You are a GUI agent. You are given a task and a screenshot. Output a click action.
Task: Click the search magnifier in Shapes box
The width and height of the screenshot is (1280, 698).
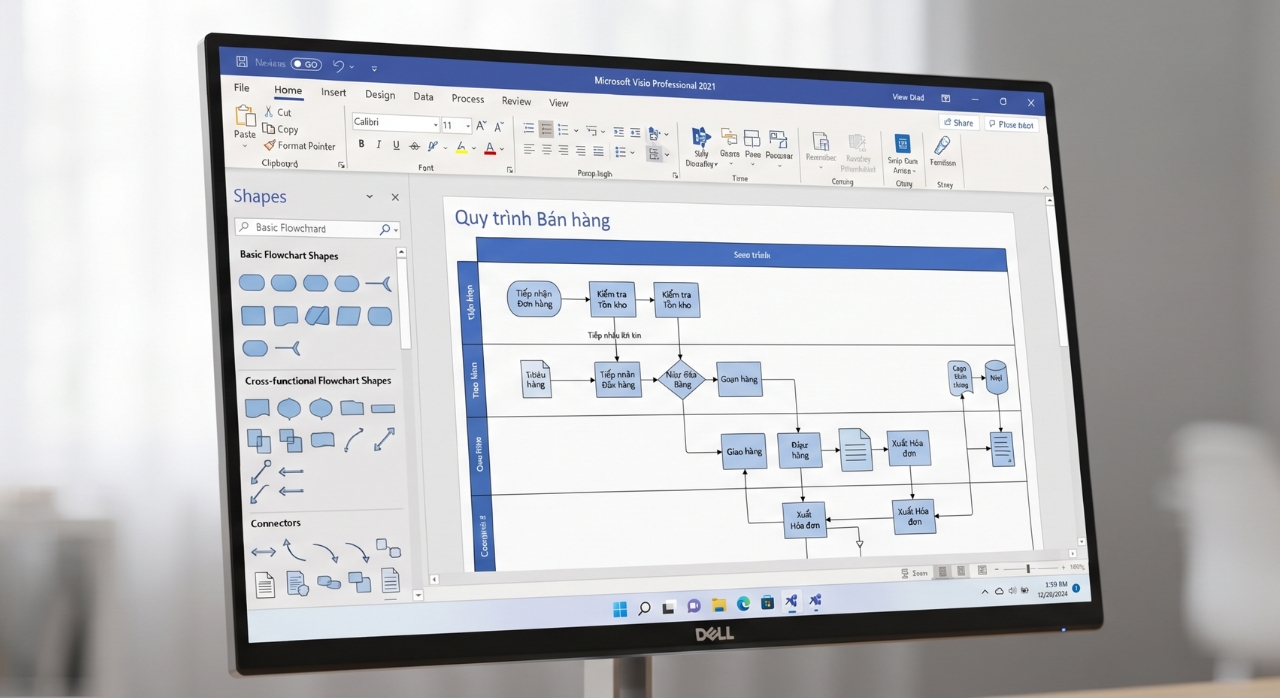tap(385, 229)
